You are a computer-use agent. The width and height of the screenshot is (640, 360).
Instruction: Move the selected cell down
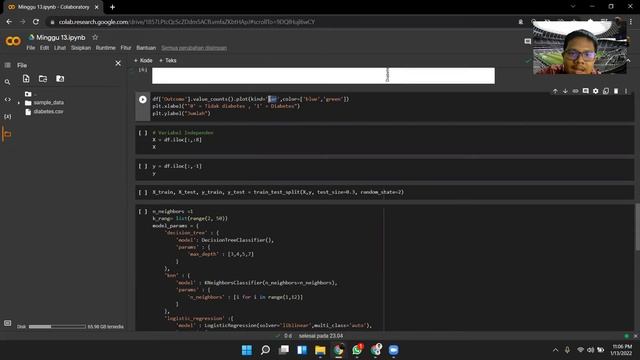565,91
